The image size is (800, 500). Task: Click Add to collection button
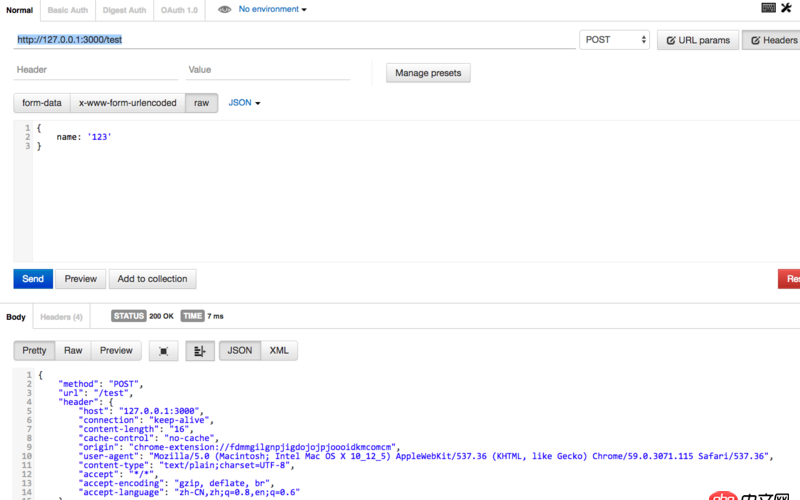pos(152,279)
